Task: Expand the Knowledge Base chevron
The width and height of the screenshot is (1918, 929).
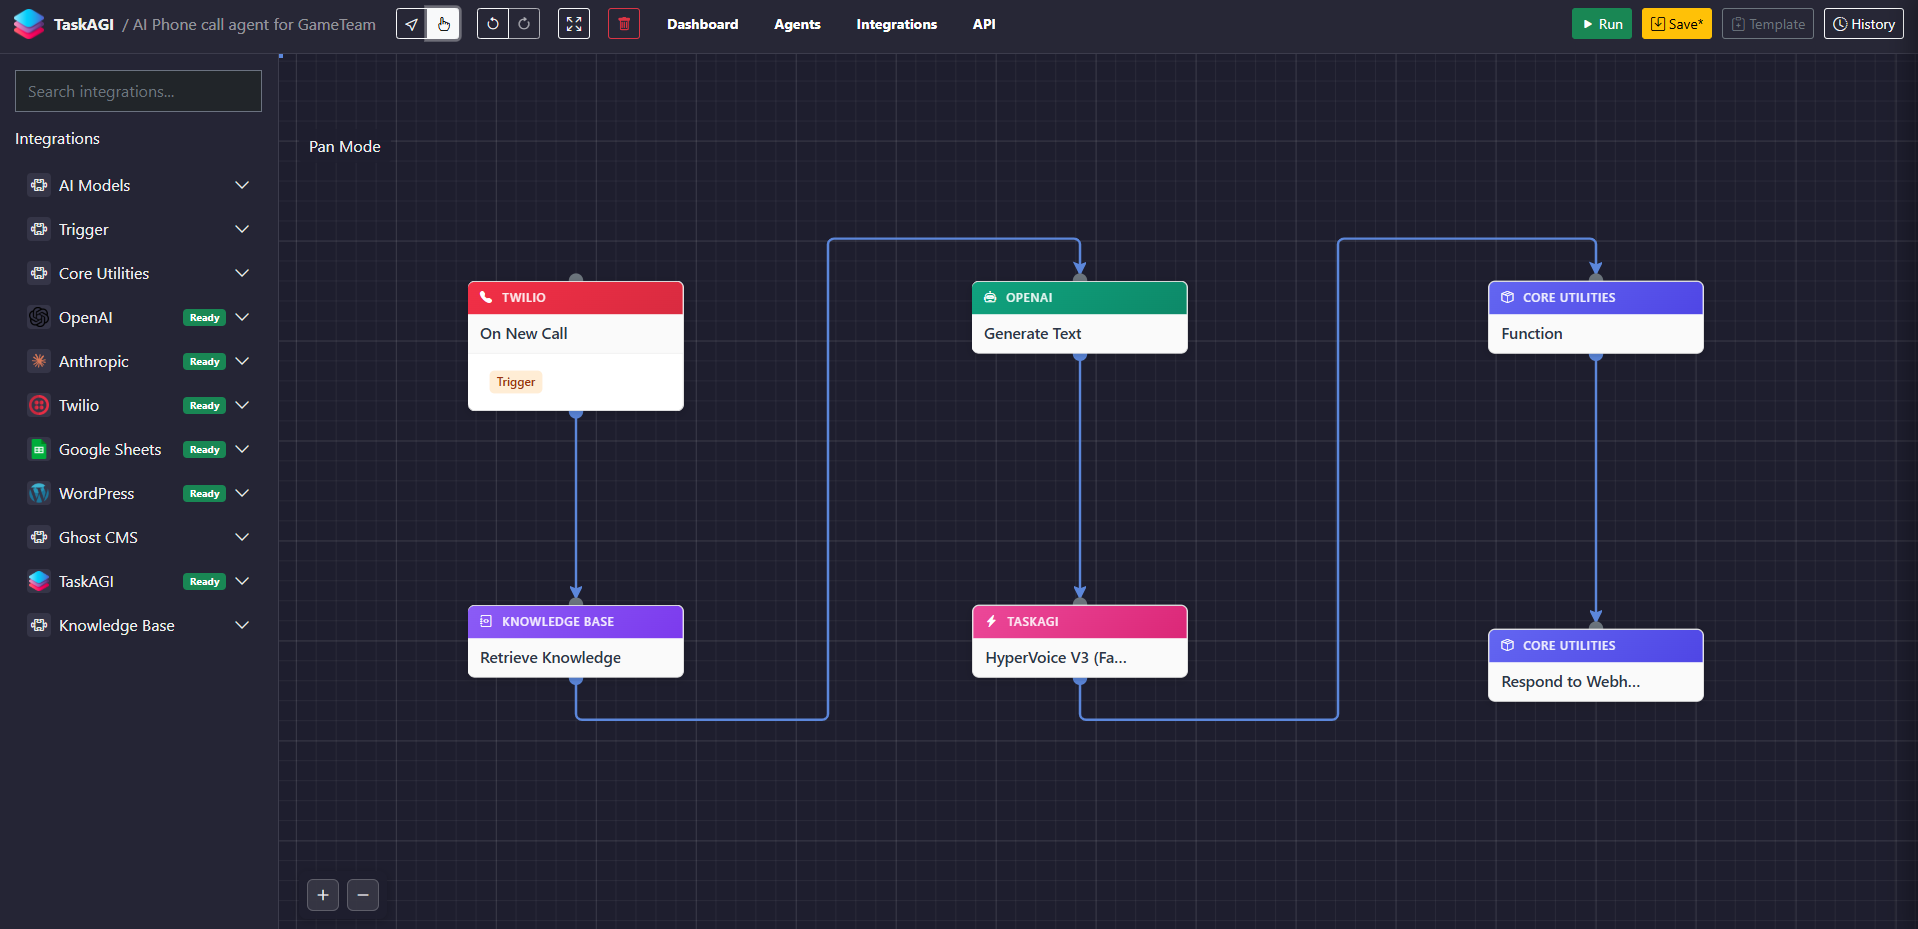Action: (242, 625)
